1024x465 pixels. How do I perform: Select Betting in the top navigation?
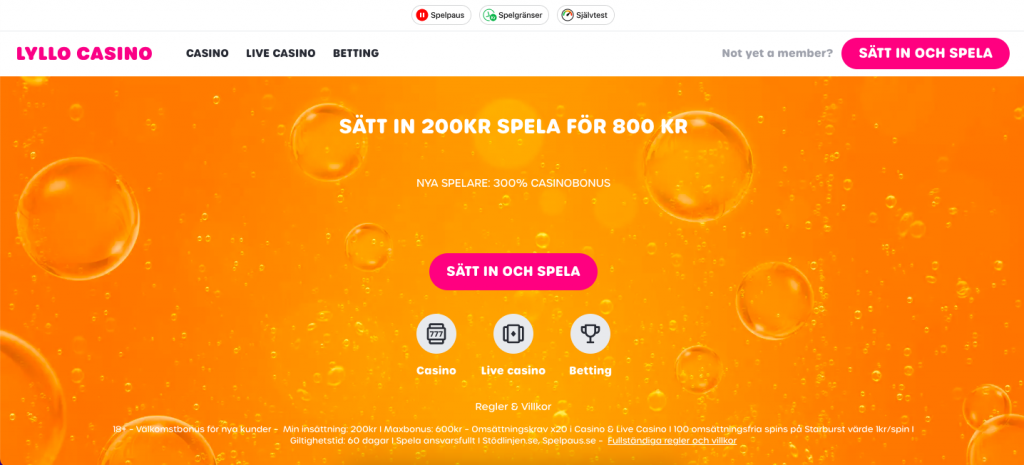[356, 53]
